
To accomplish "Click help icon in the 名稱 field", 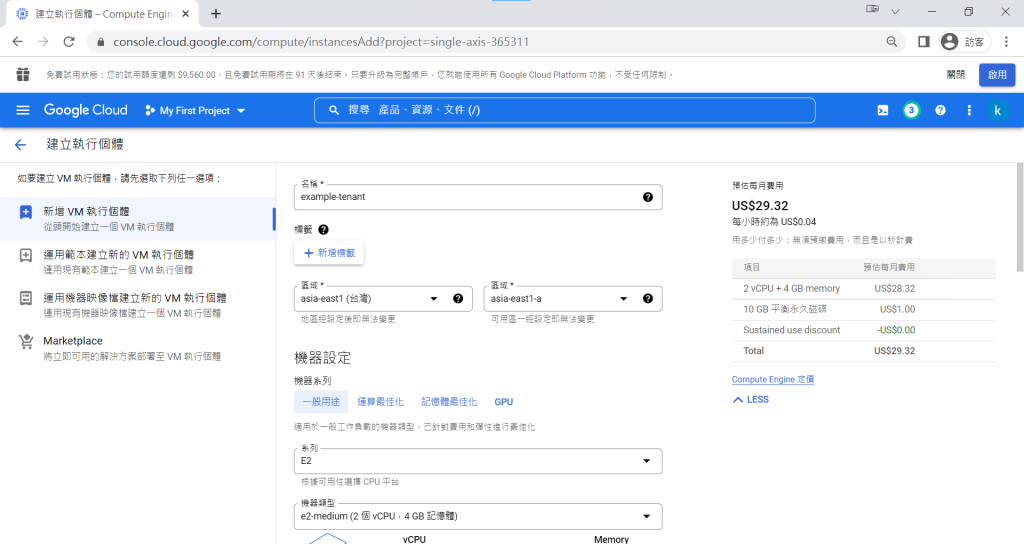I will 647,197.
